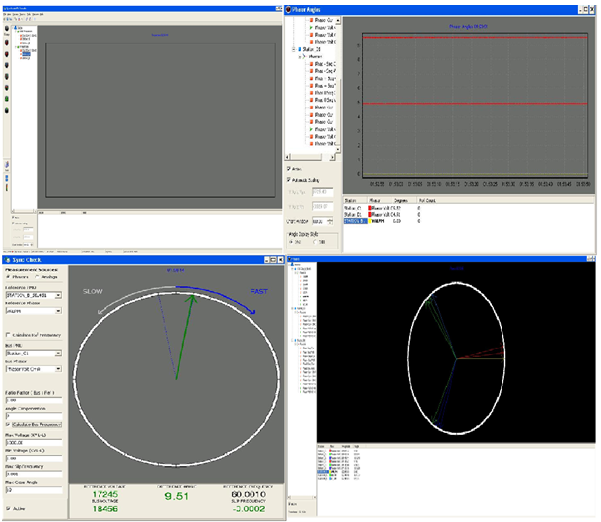Toggle the Calculate Ref Frequency checkbox
601x522 pixels.
click(8, 334)
